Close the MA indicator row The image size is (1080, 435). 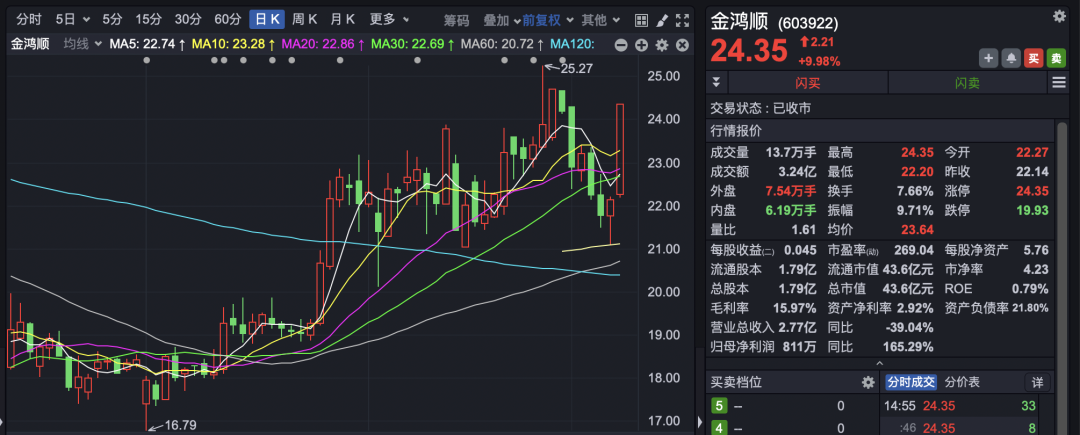pos(681,44)
